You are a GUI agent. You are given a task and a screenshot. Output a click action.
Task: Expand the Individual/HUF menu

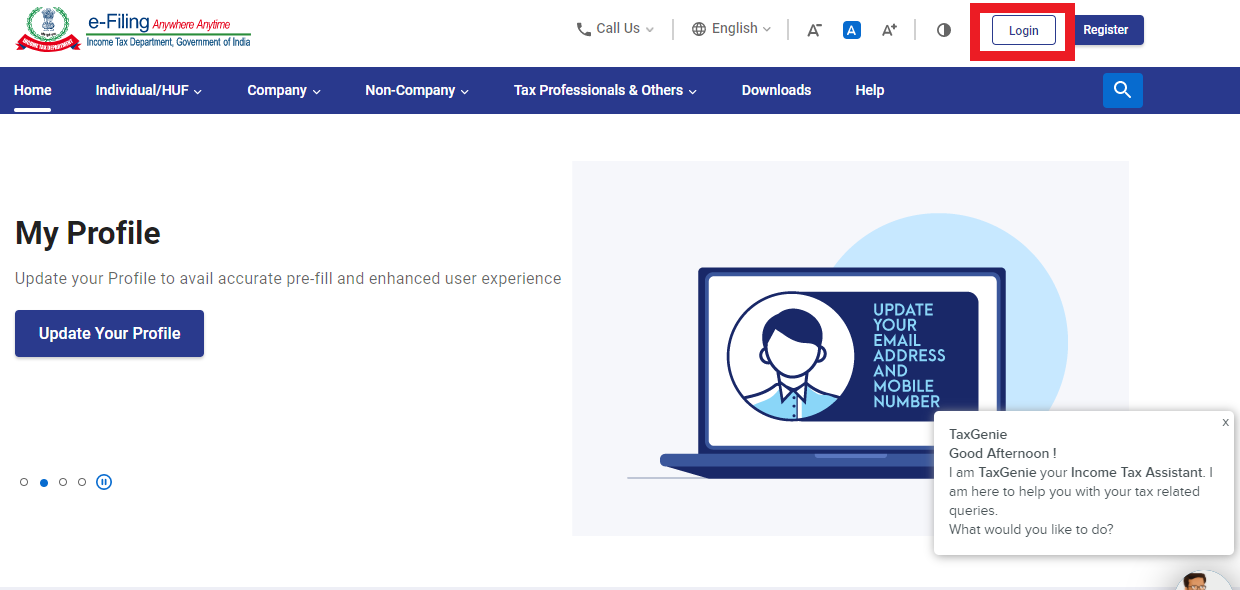[149, 90]
